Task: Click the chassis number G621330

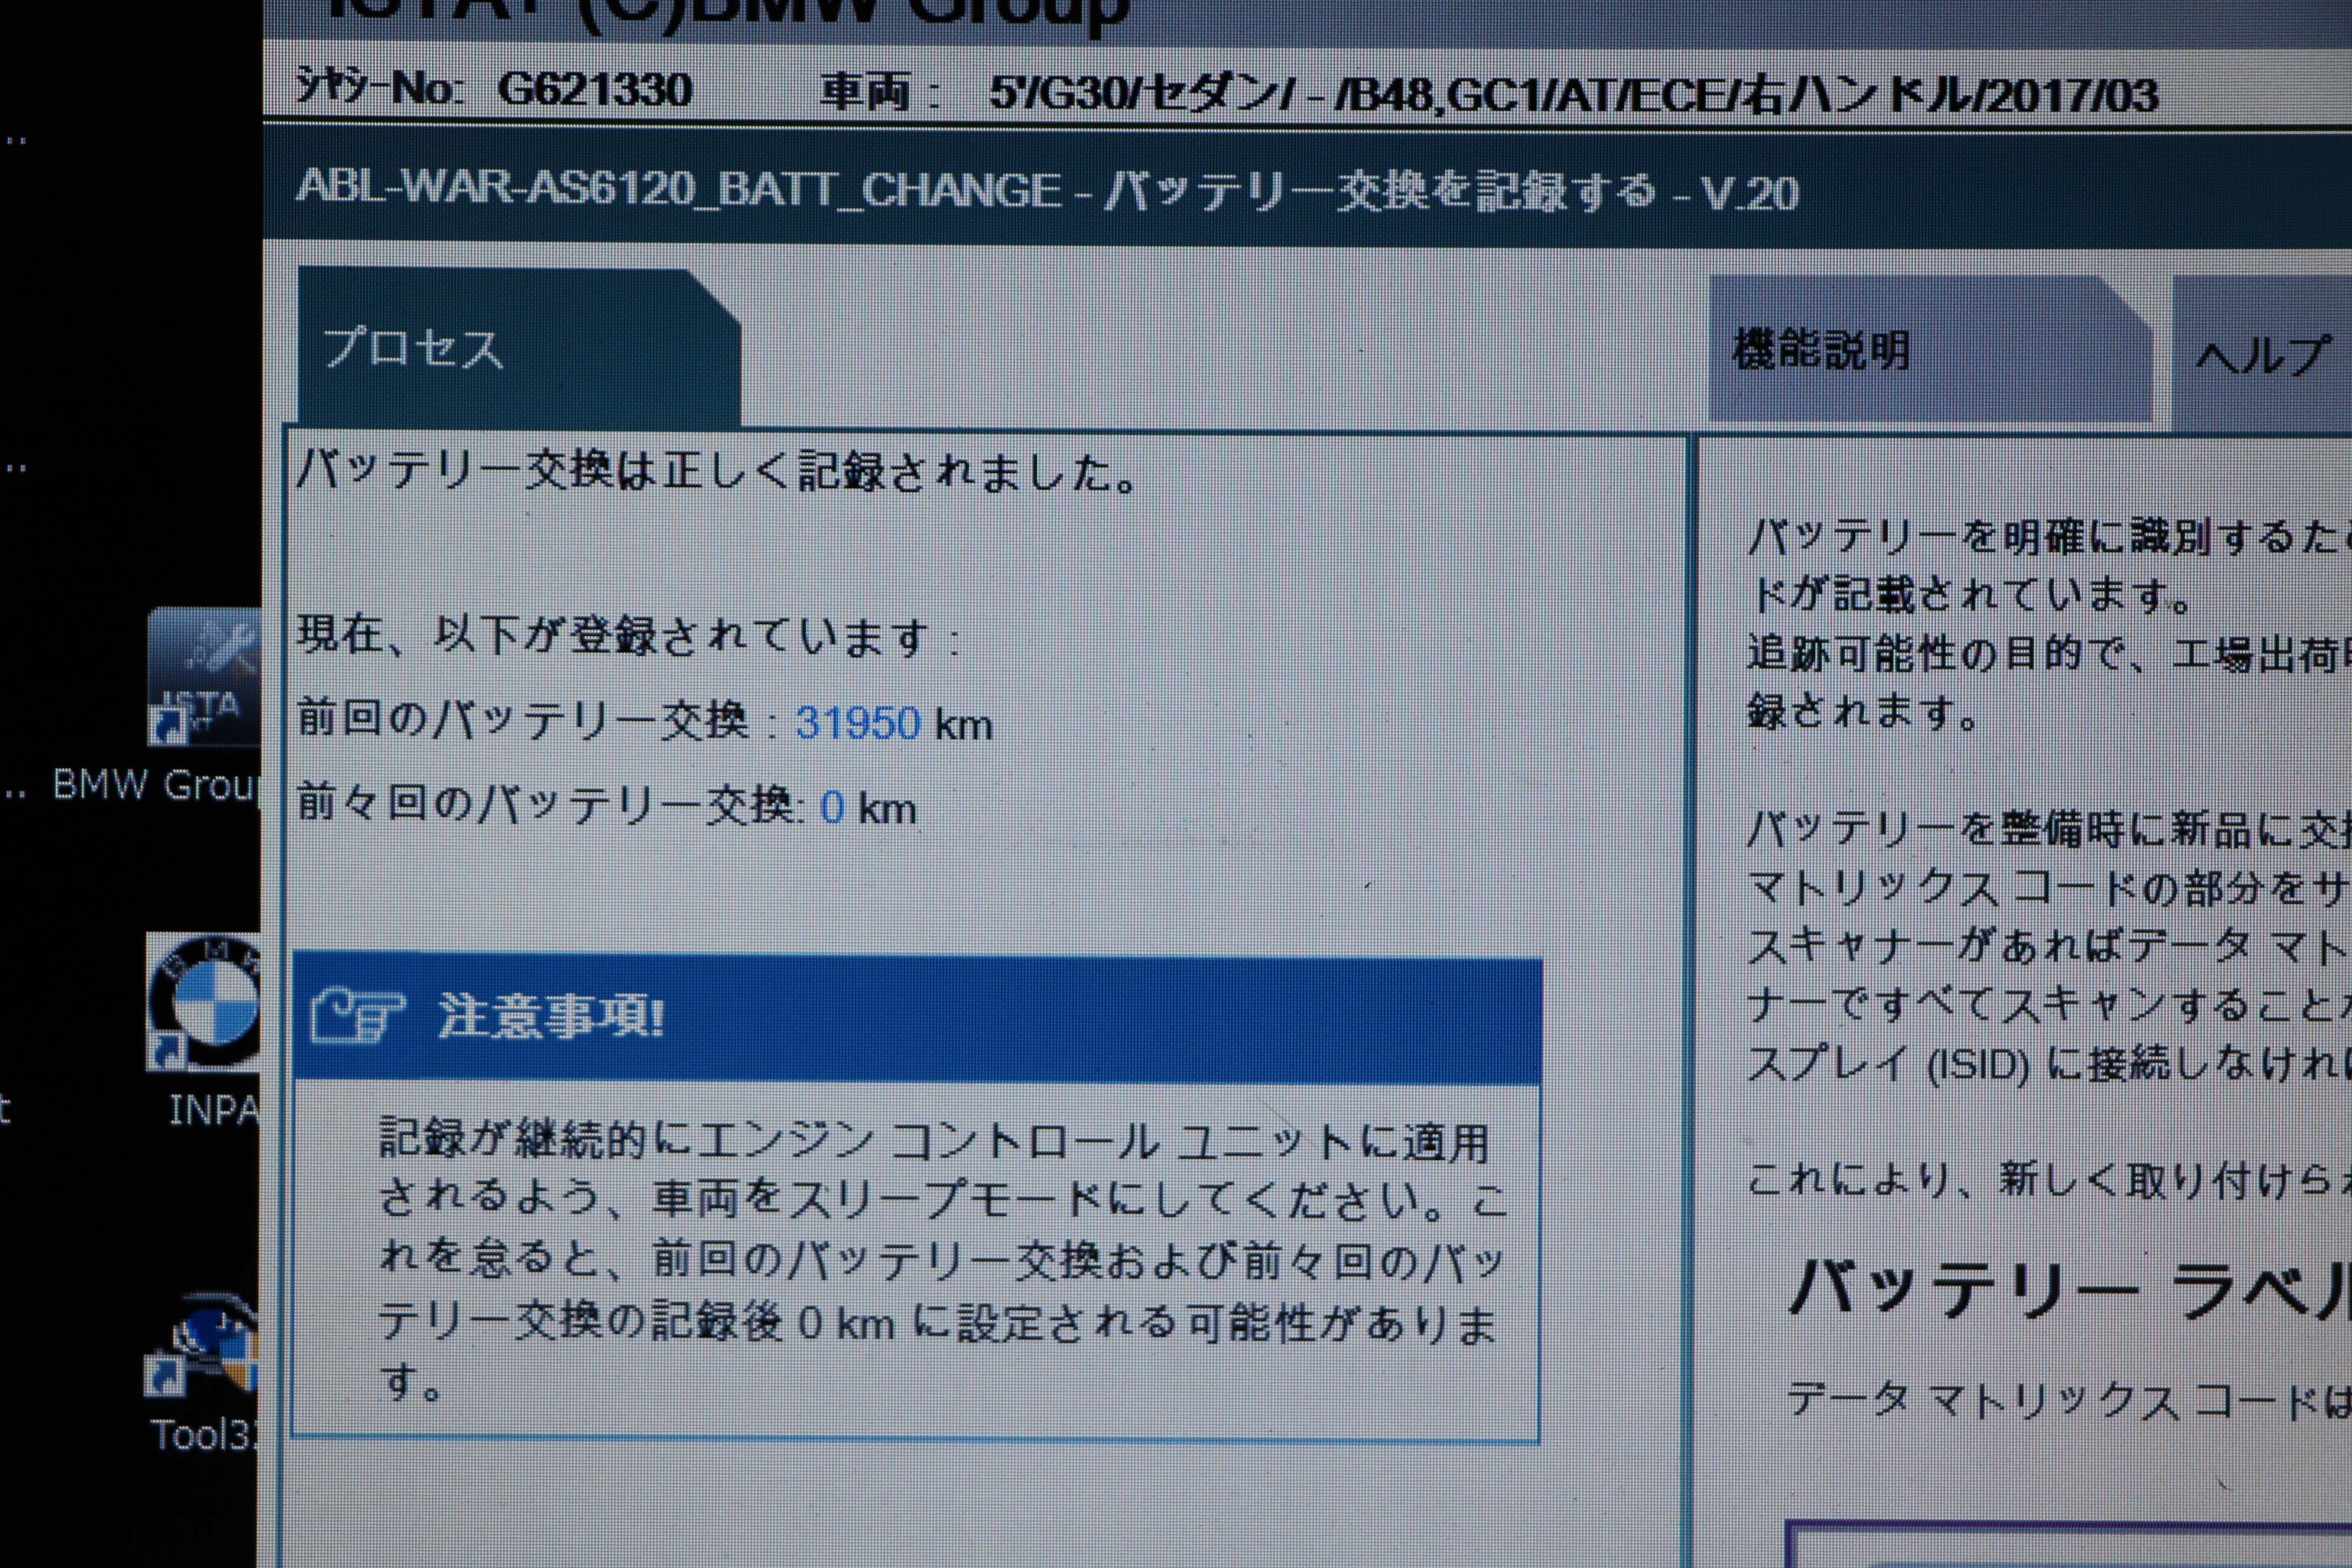Action: (595, 90)
